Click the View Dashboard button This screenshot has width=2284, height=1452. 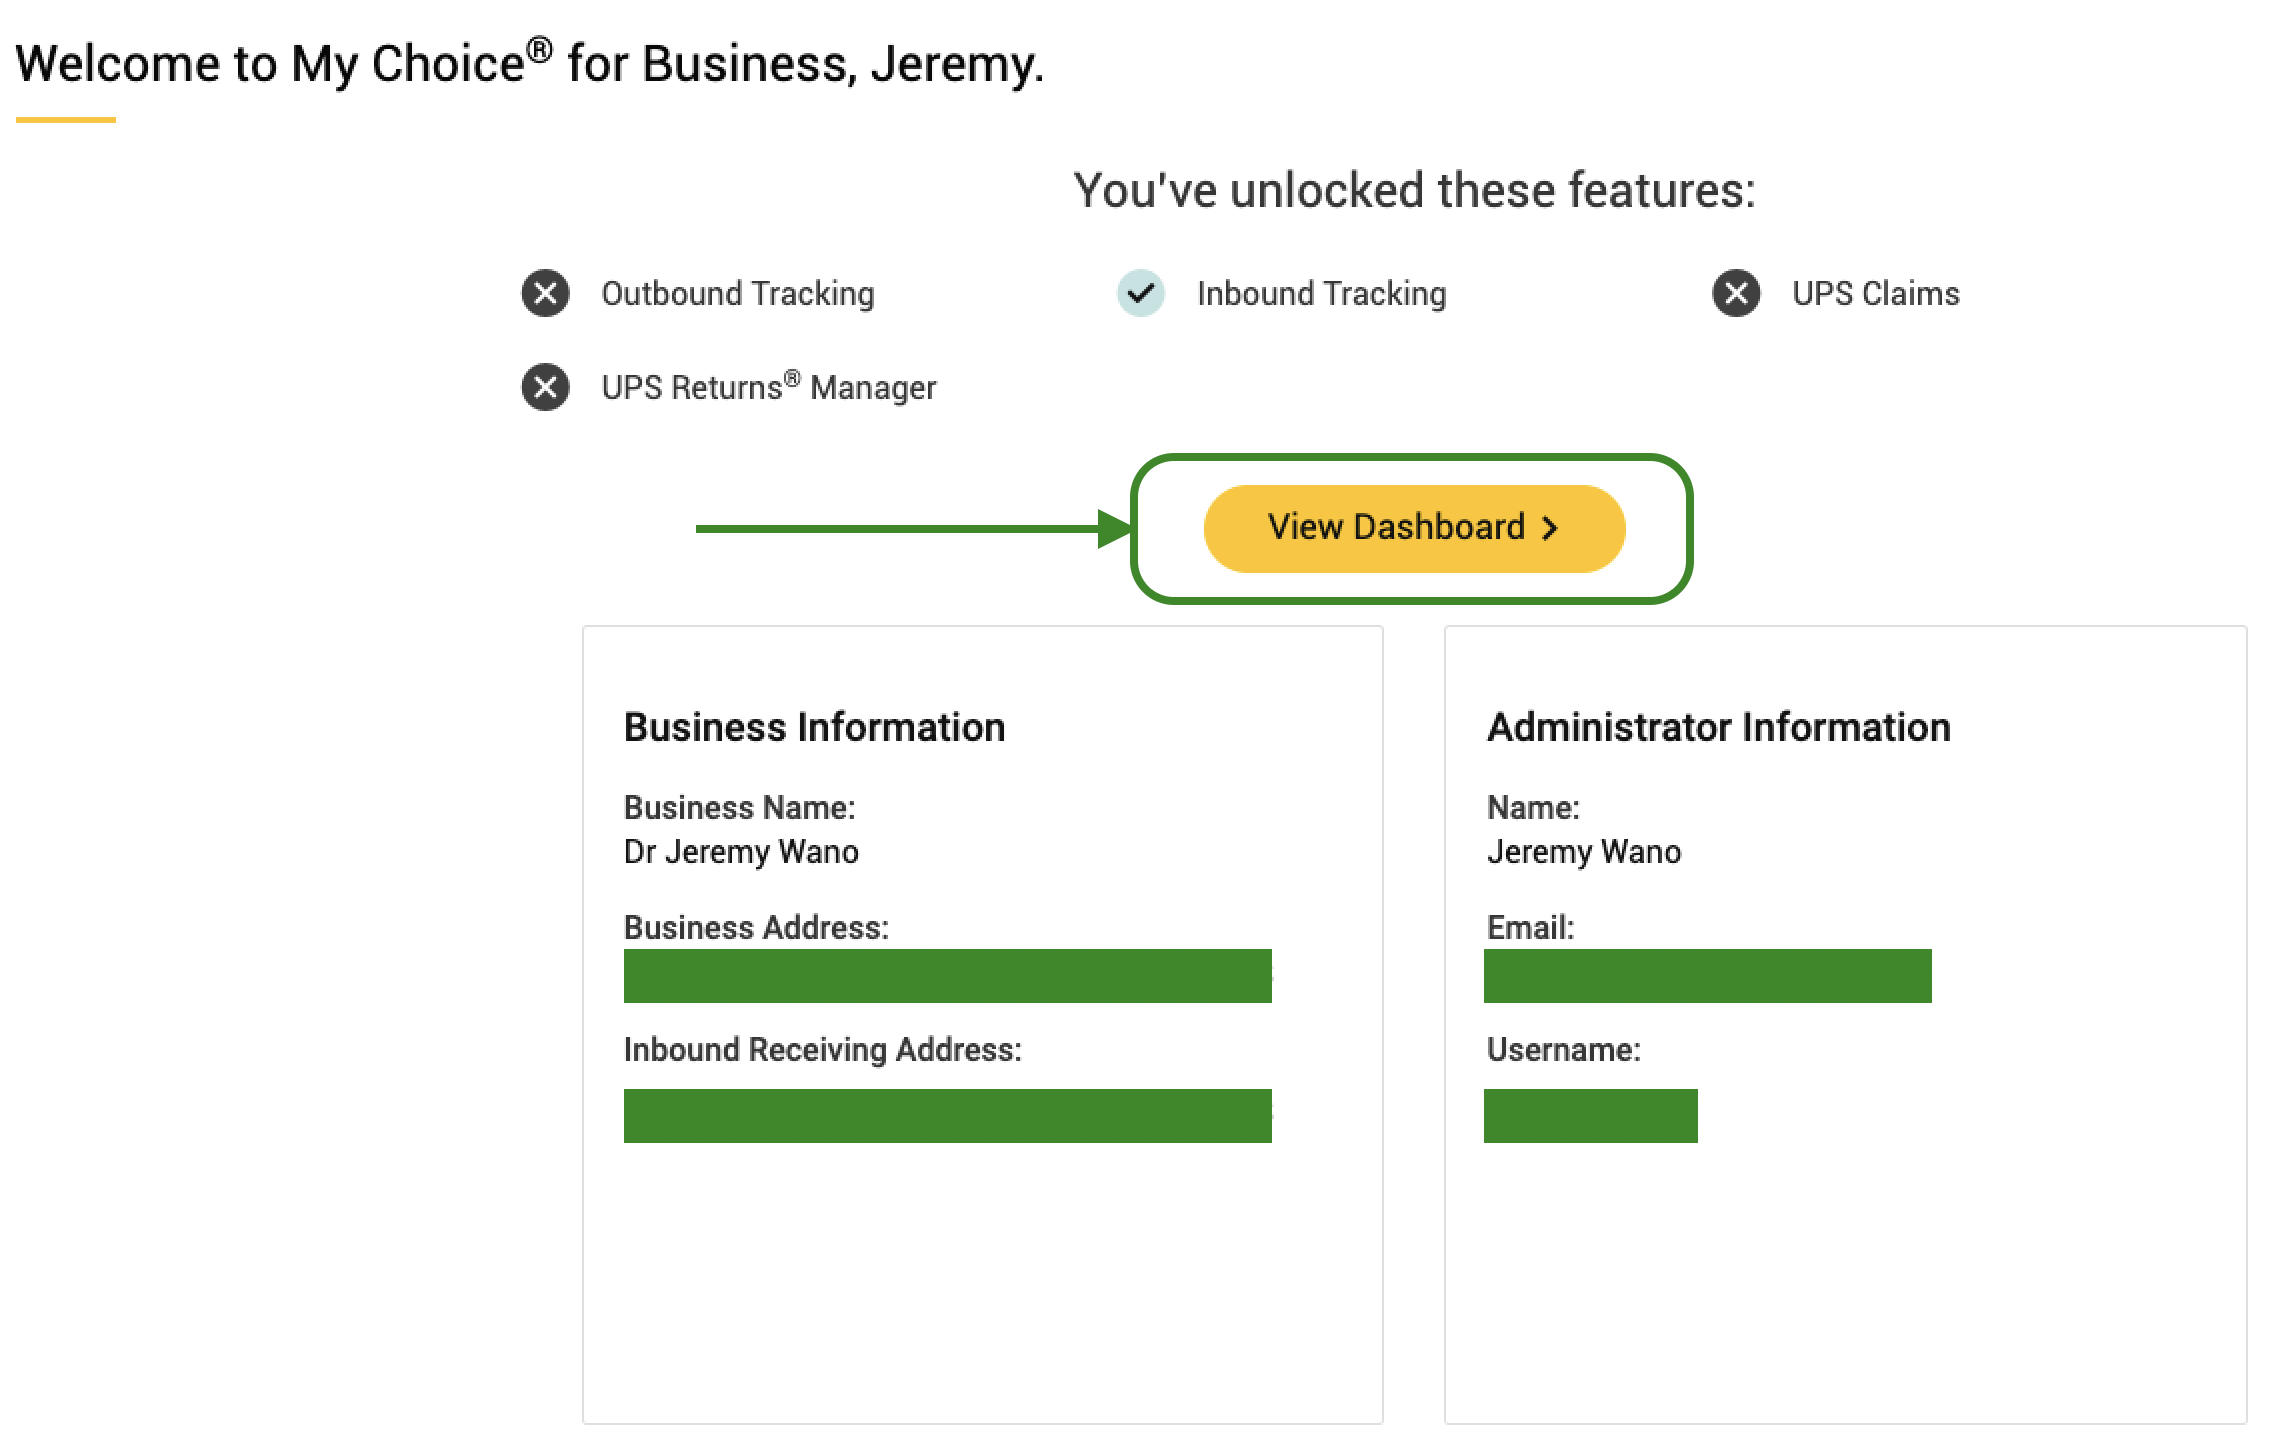[1414, 528]
